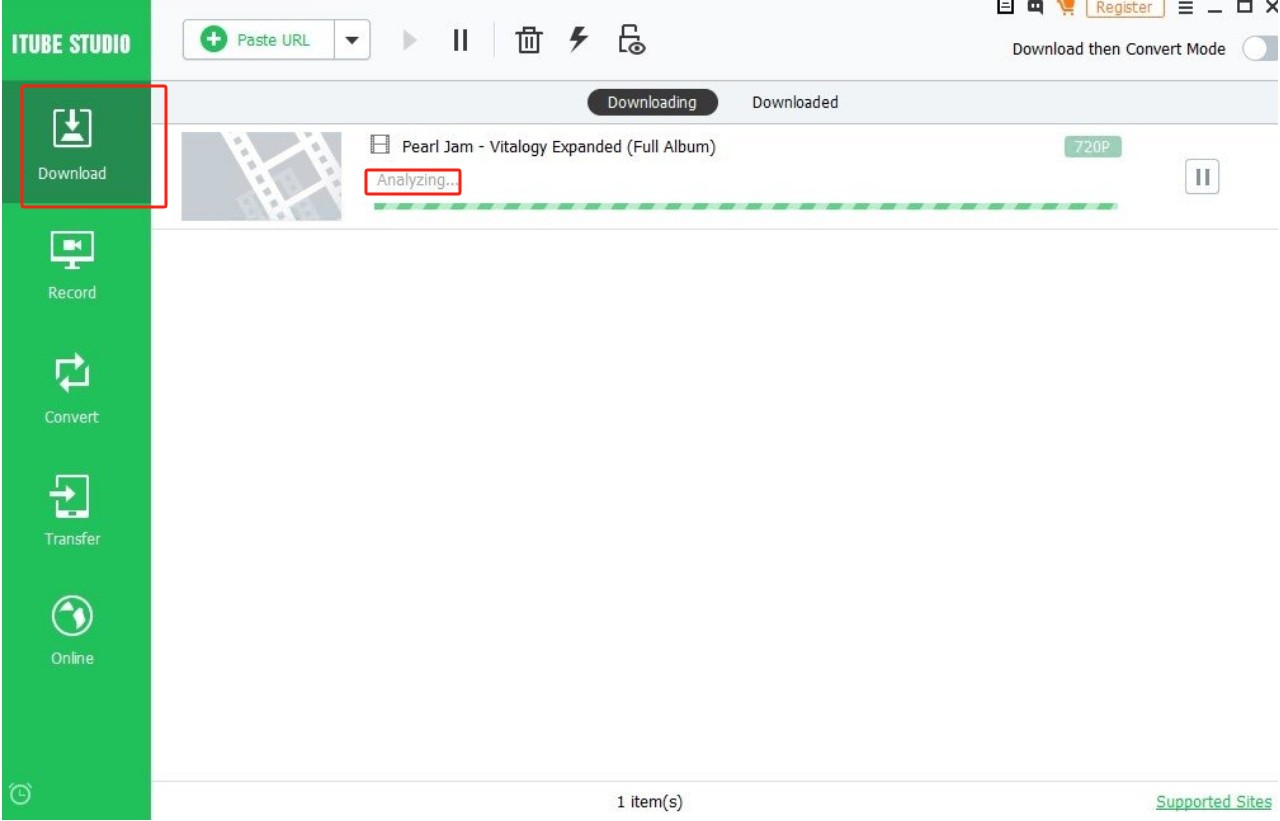
Task: Click the Paste URL button
Action: (x=258, y=41)
